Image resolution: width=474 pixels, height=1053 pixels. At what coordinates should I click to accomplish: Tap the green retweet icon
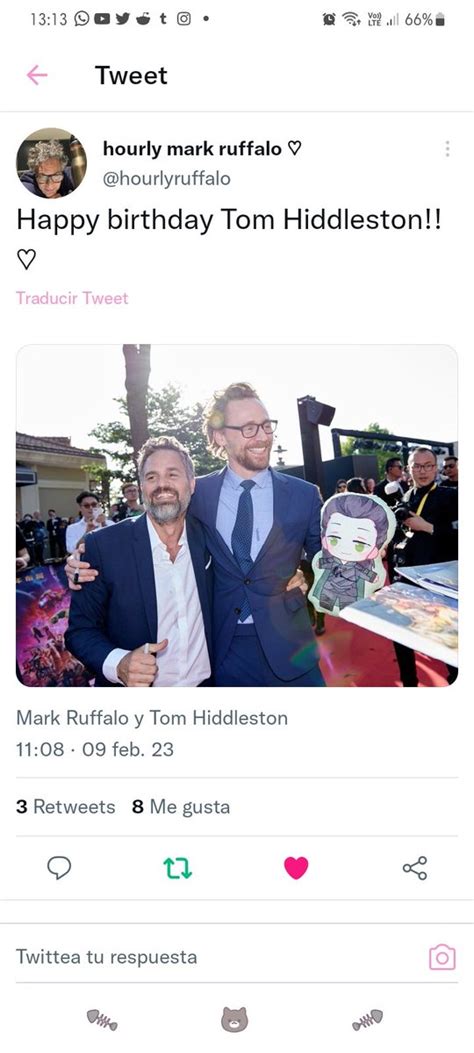coord(178,868)
